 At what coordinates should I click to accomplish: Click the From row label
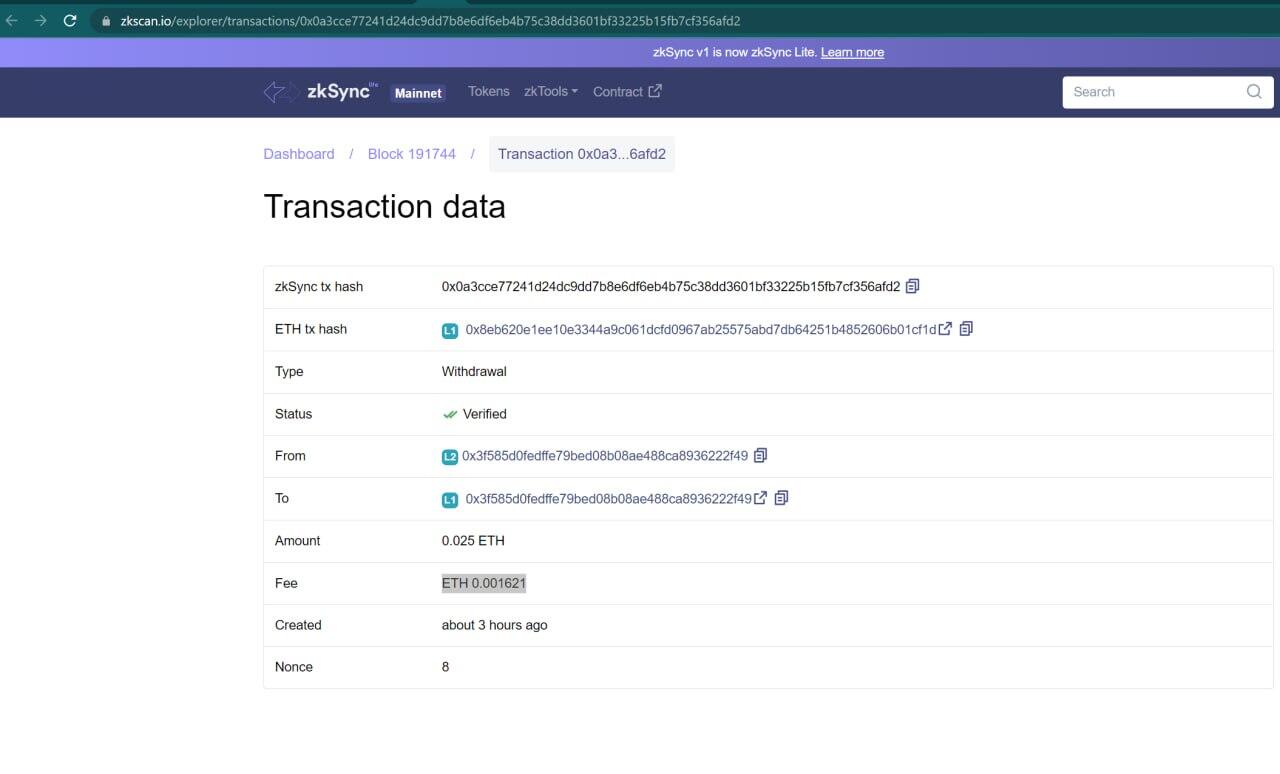(290, 456)
